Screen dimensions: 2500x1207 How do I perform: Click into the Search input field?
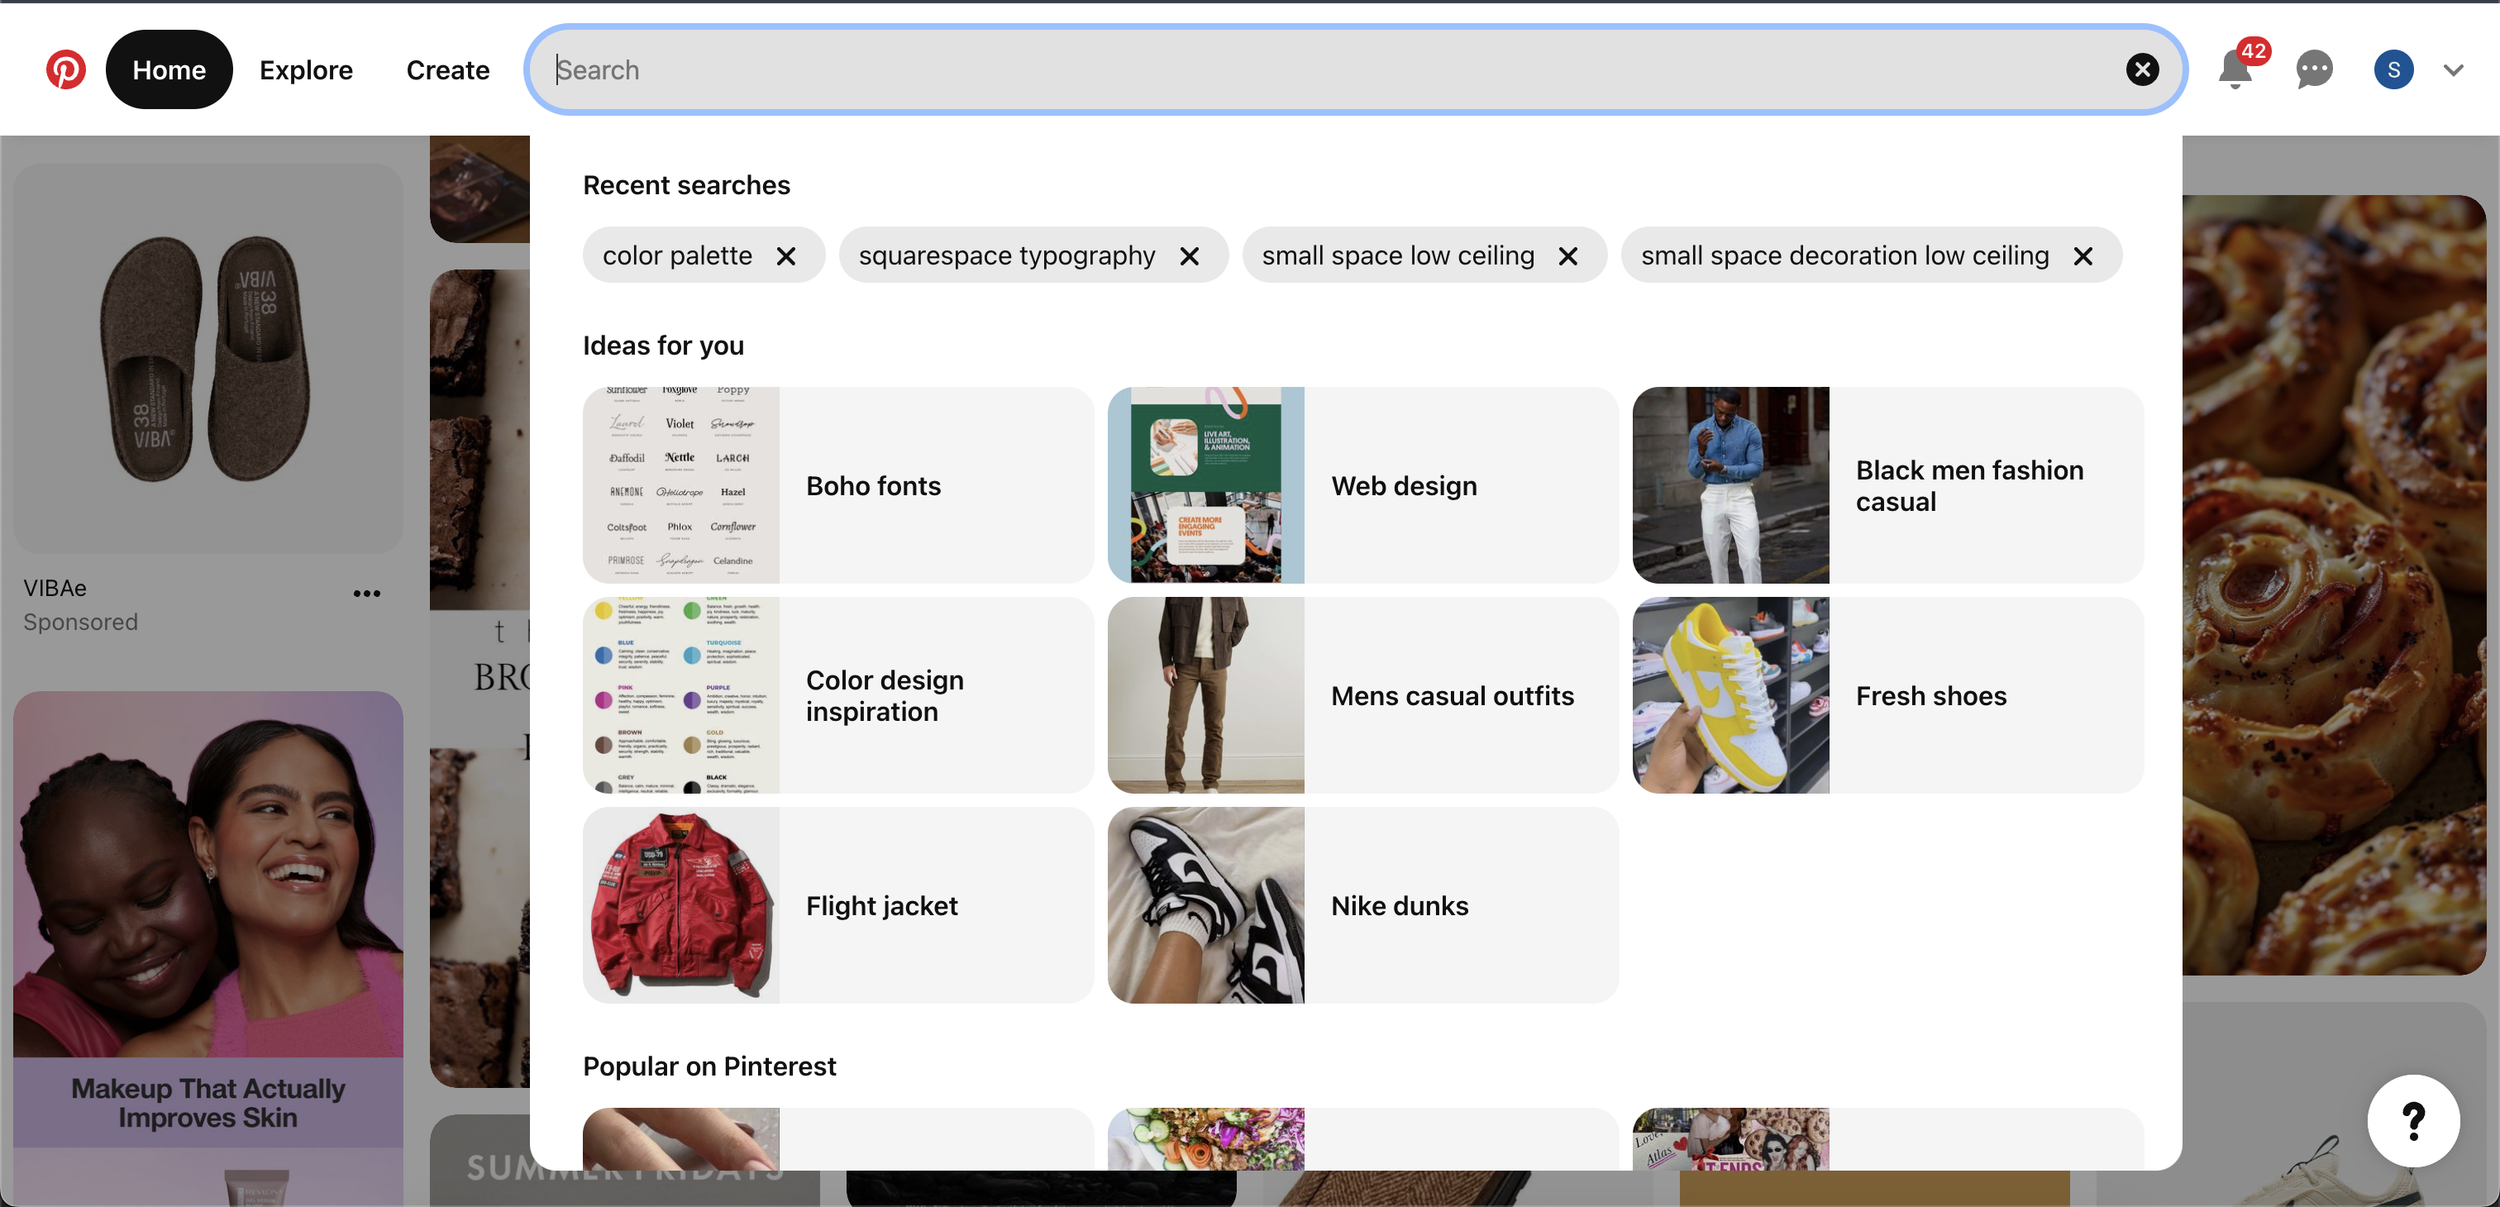[1300, 70]
